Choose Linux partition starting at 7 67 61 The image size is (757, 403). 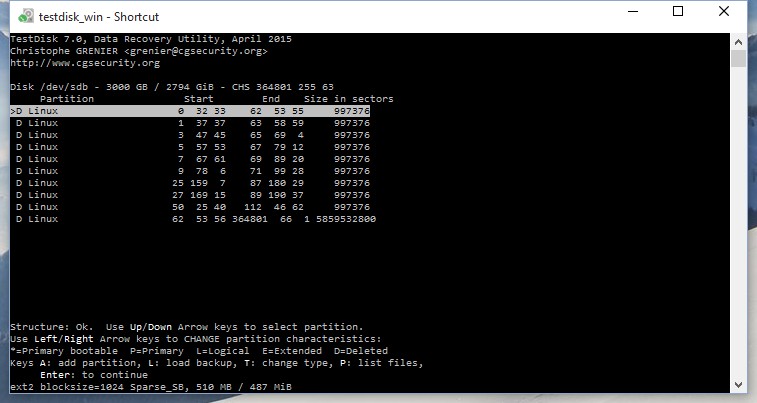pyautogui.click(x=190, y=159)
